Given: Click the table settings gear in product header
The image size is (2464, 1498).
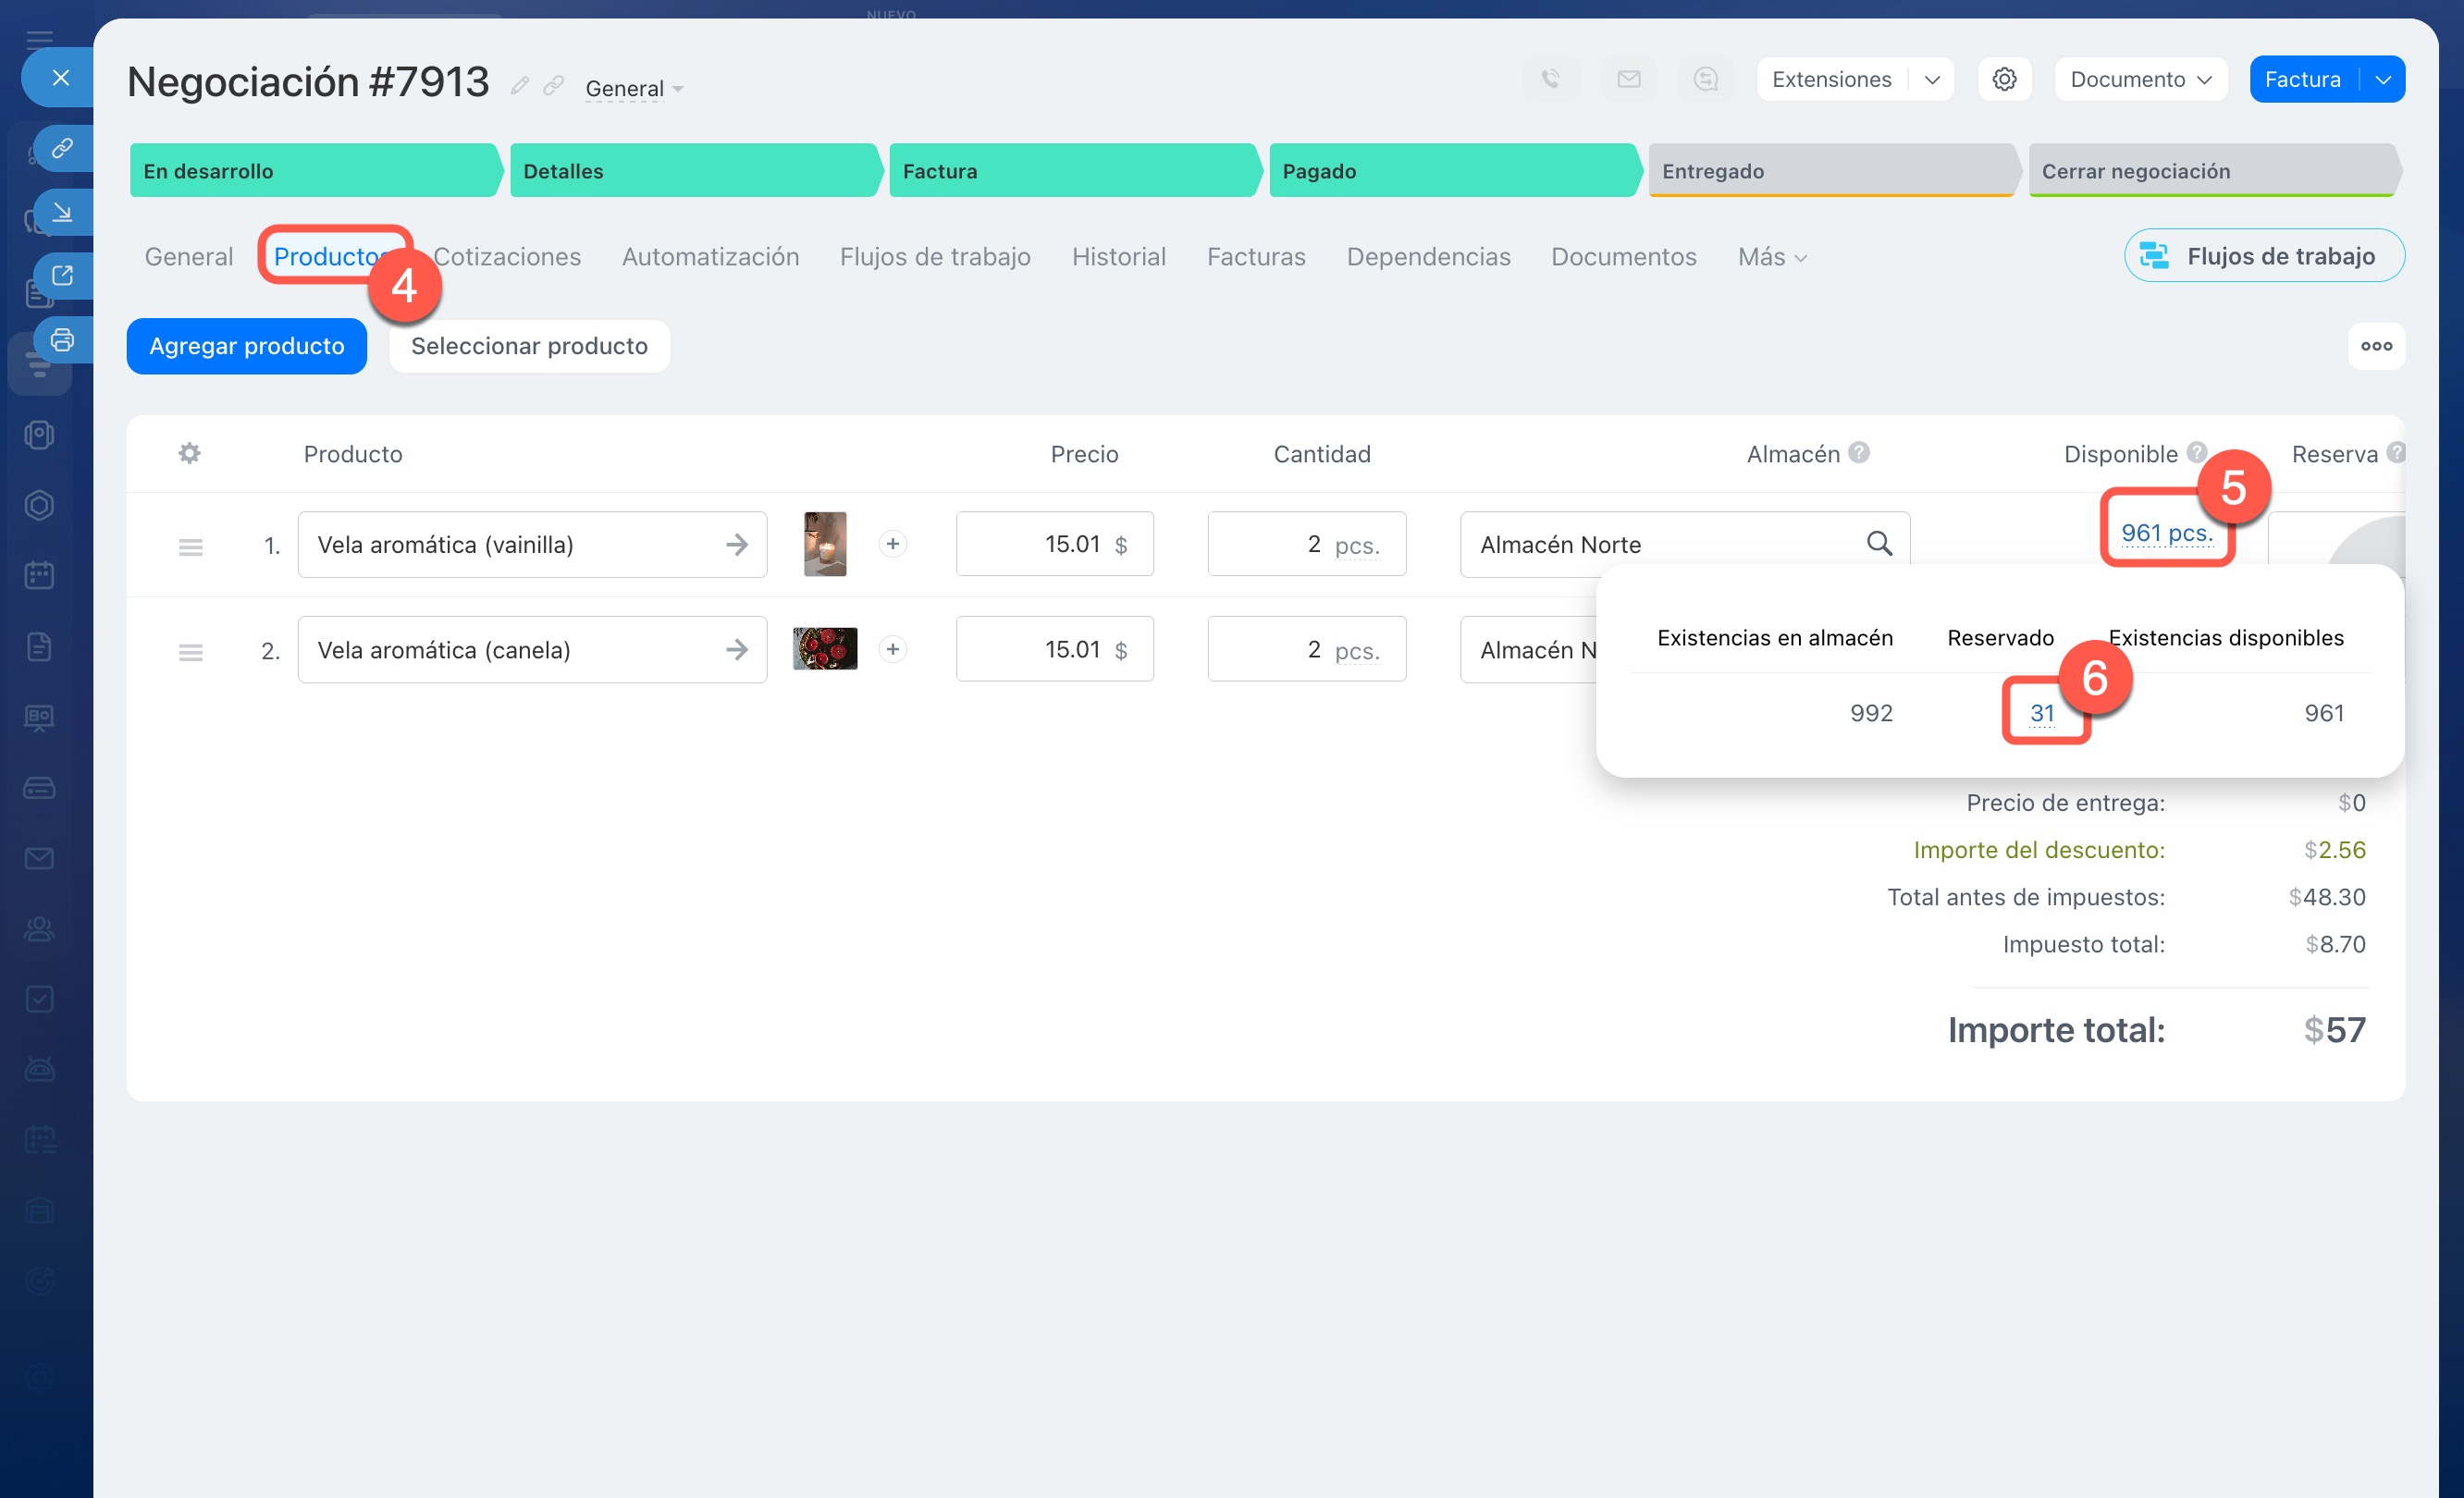Looking at the screenshot, I should click(189, 454).
